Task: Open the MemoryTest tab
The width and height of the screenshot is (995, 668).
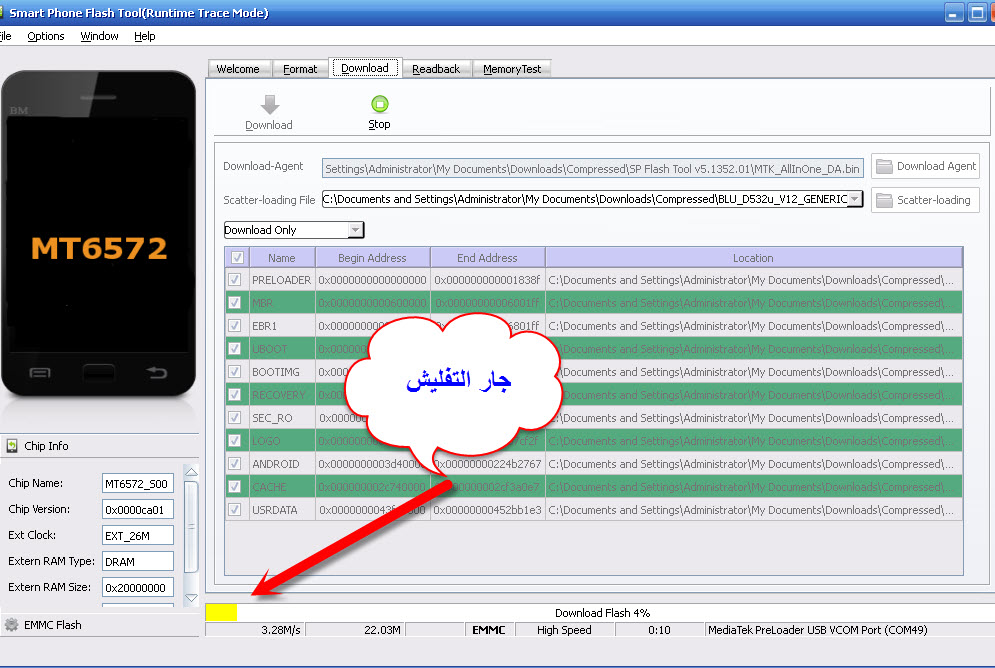Action: pos(512,69)
